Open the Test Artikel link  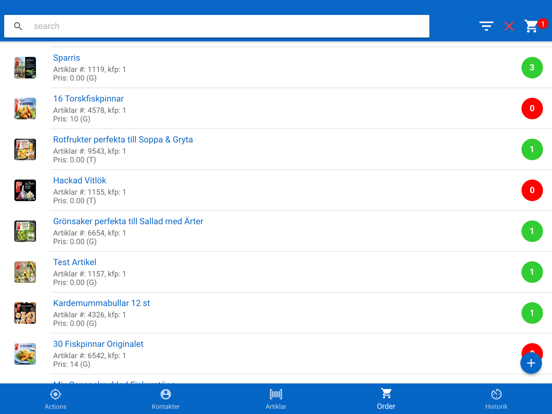click(x=75, y=262)
